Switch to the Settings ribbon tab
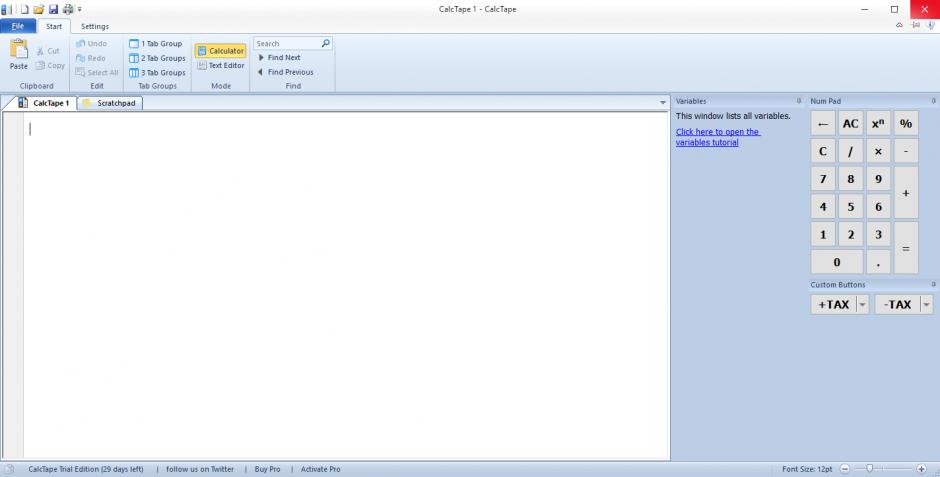Image resolution: width=940 pixels, height=477 pixels. tap(95, 26)
